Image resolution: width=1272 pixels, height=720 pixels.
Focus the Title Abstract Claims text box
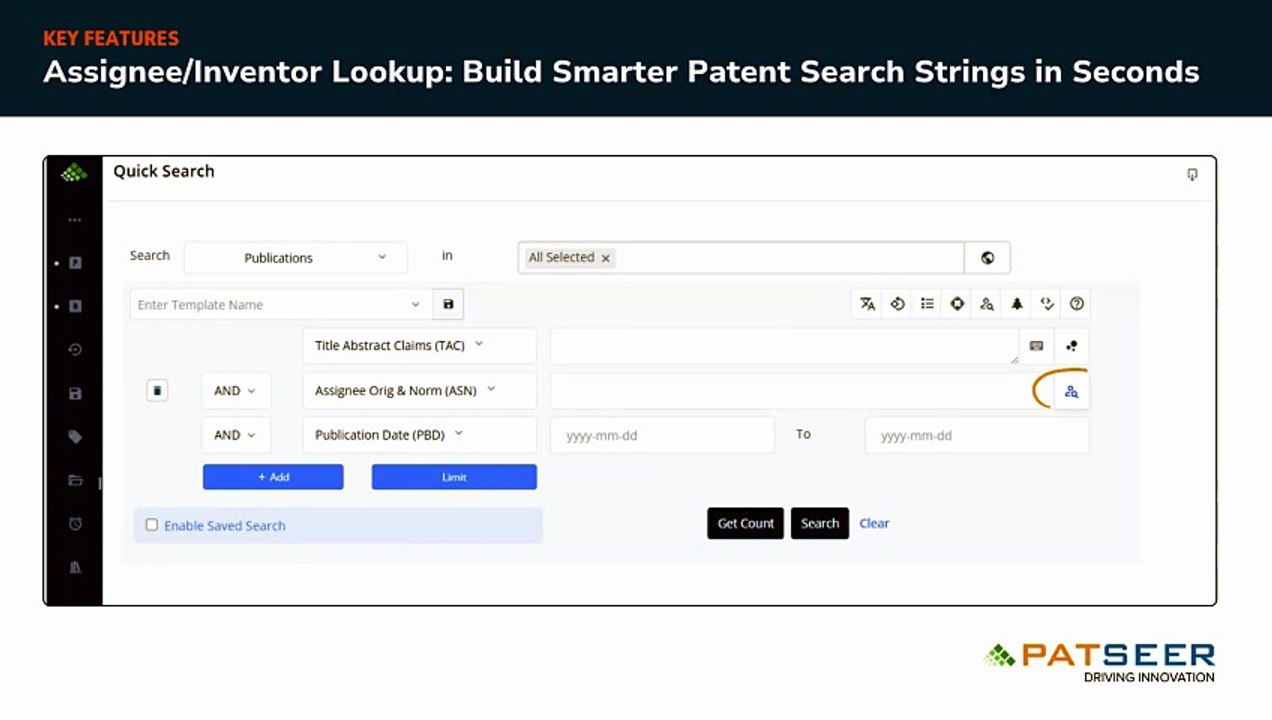click(785, 346)
